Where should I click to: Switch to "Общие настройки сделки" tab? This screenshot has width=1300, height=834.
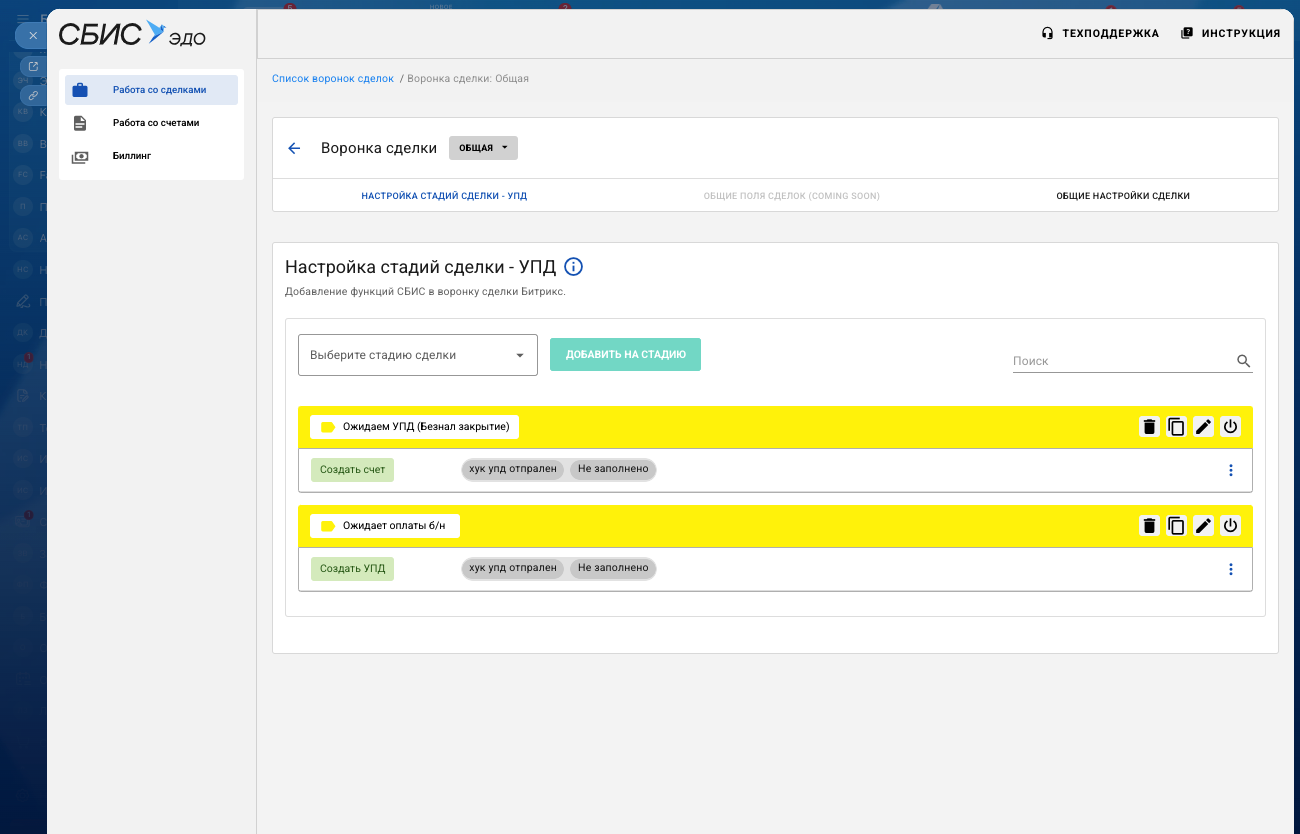[x=1122, y=196]
